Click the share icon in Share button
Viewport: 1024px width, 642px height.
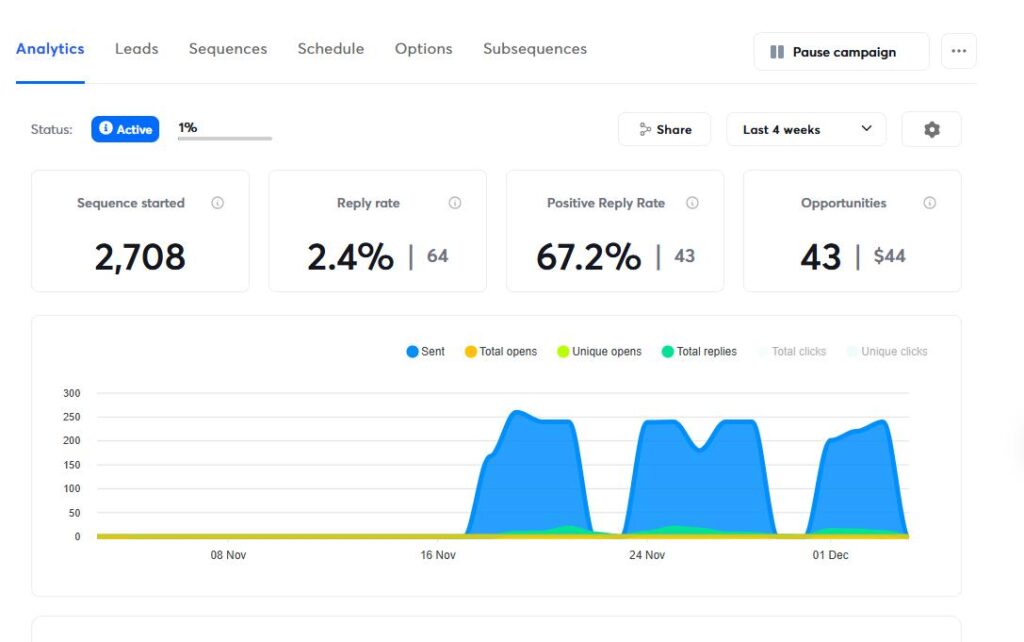pos(645,130)
